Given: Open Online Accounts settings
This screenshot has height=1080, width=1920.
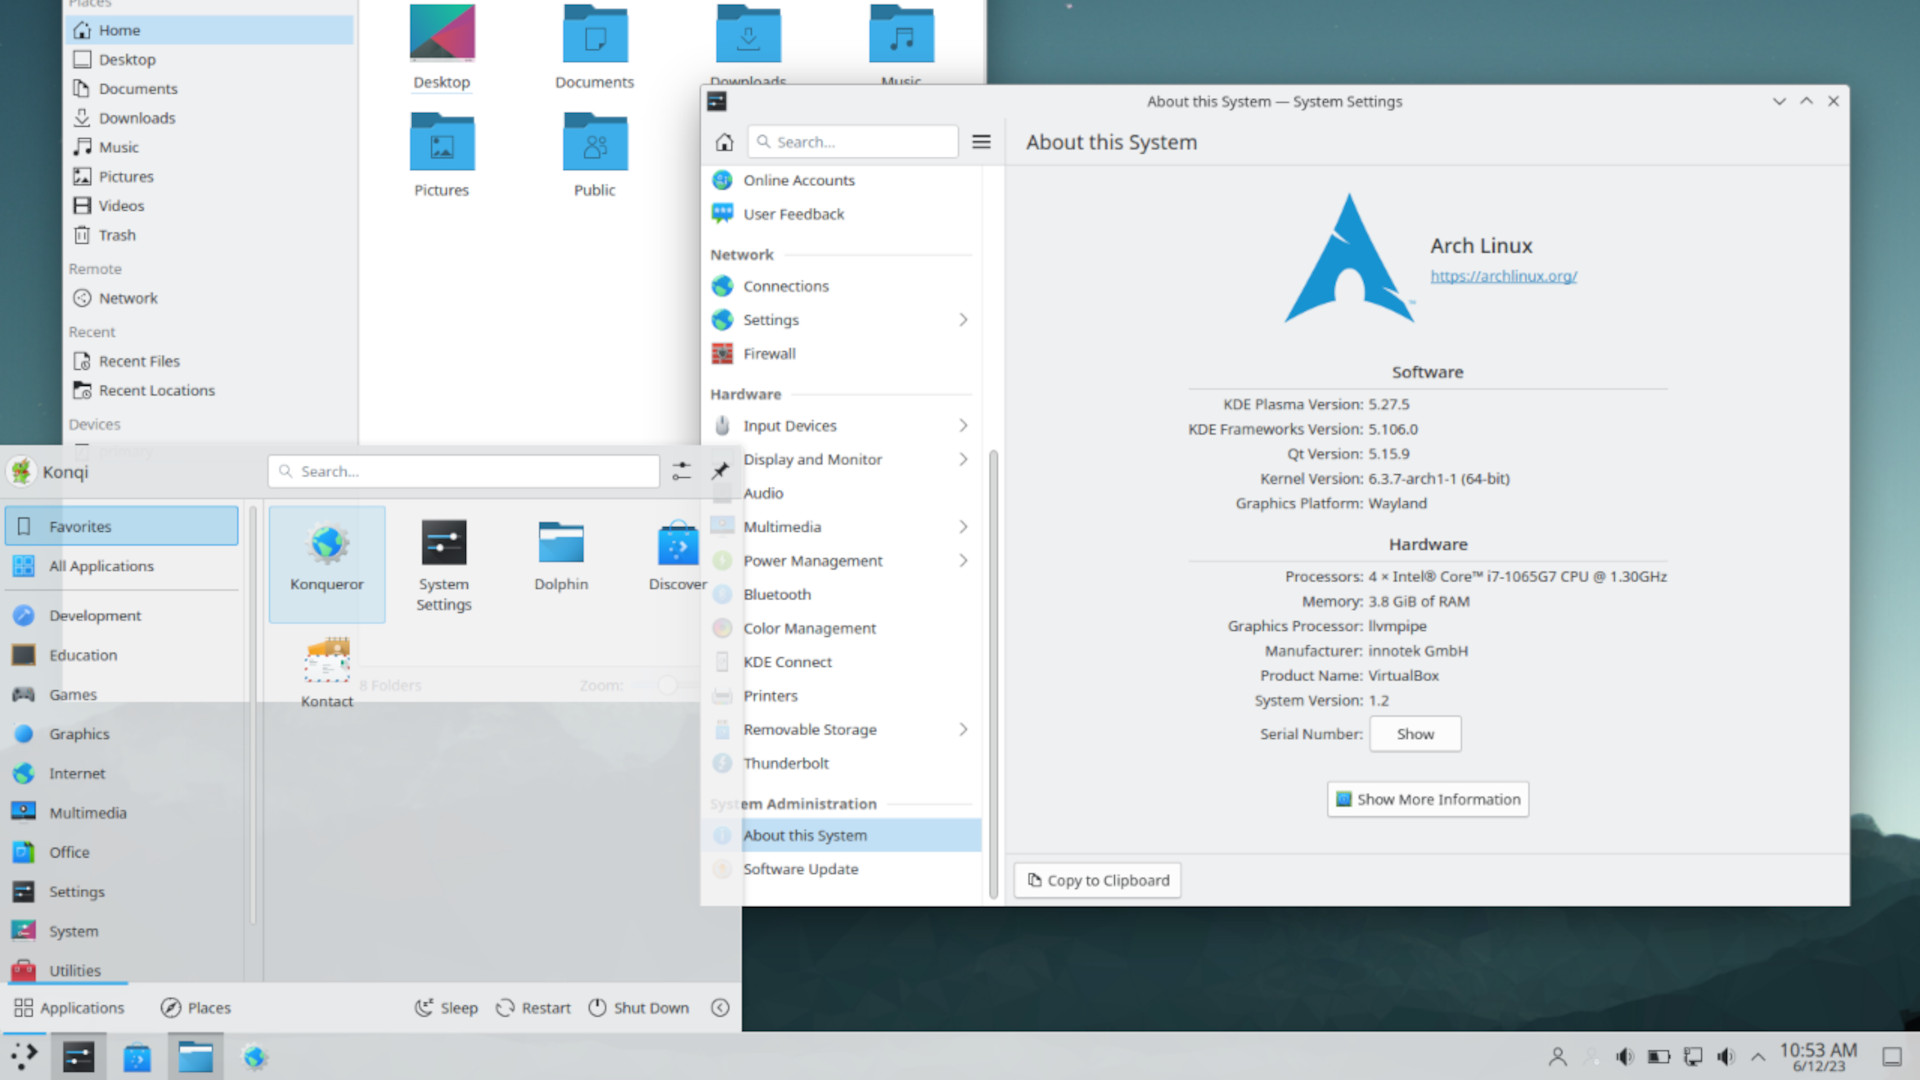Looking at the screenshot, I should click(x=842, y=181).
